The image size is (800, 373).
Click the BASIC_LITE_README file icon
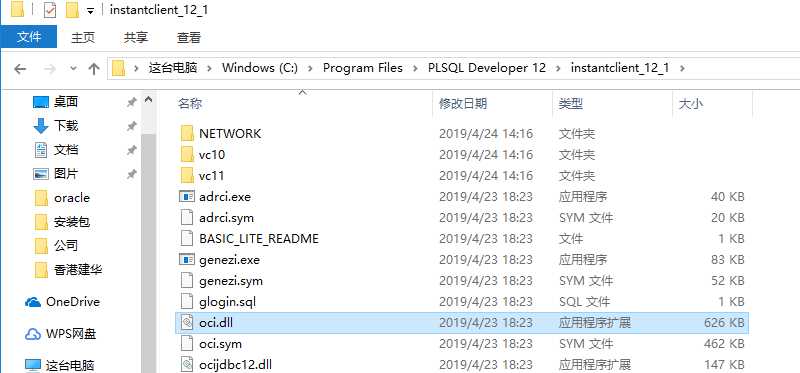click(187, 239)
